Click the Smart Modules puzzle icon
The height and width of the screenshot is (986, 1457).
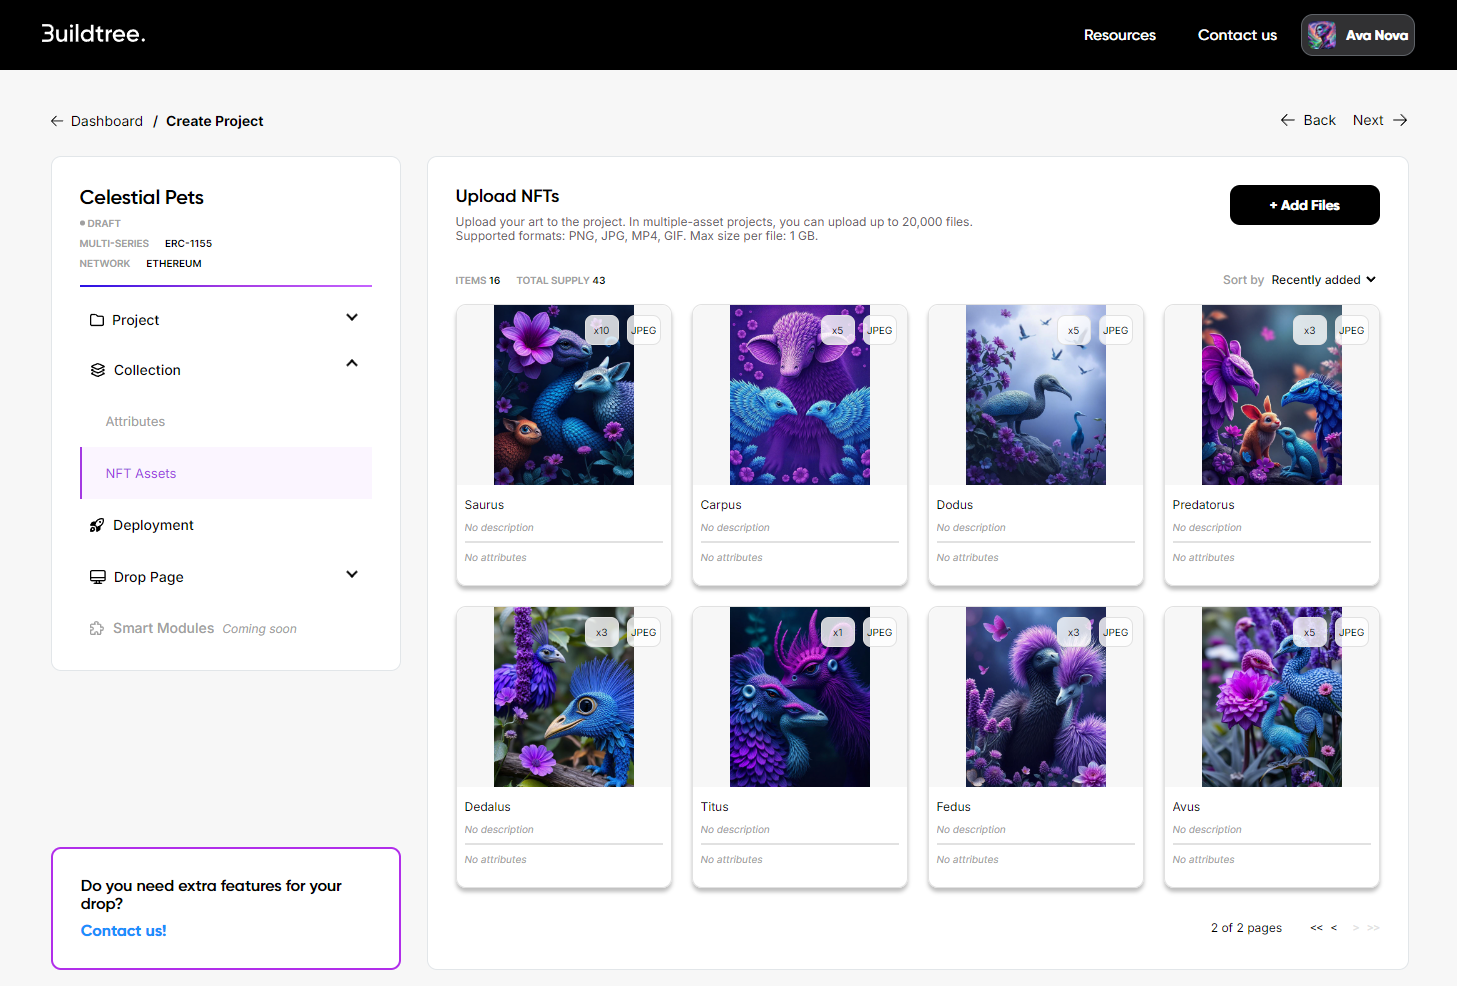[x=97, y=628]
